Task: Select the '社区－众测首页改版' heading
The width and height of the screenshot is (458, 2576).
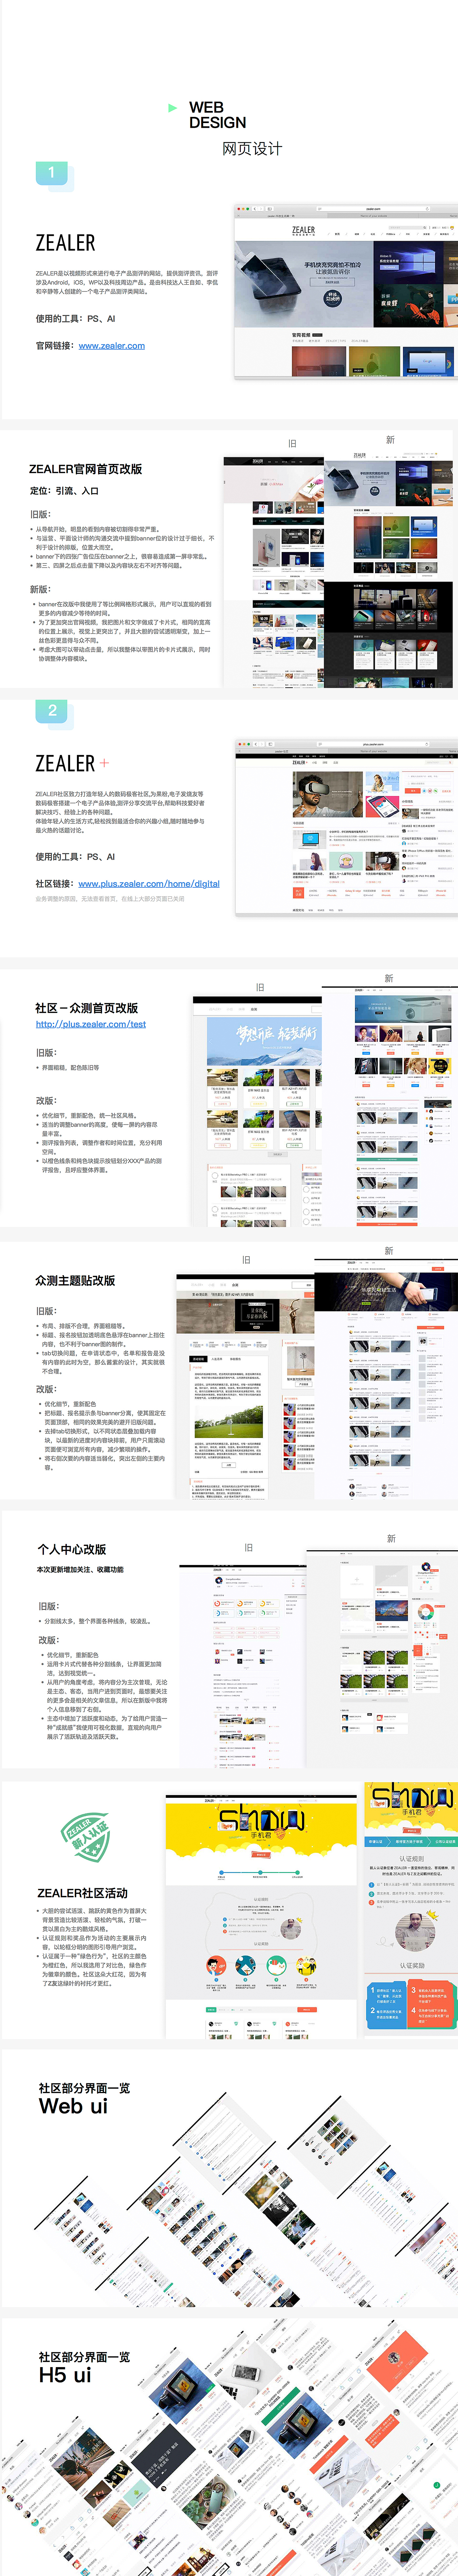Action: 87,1008
